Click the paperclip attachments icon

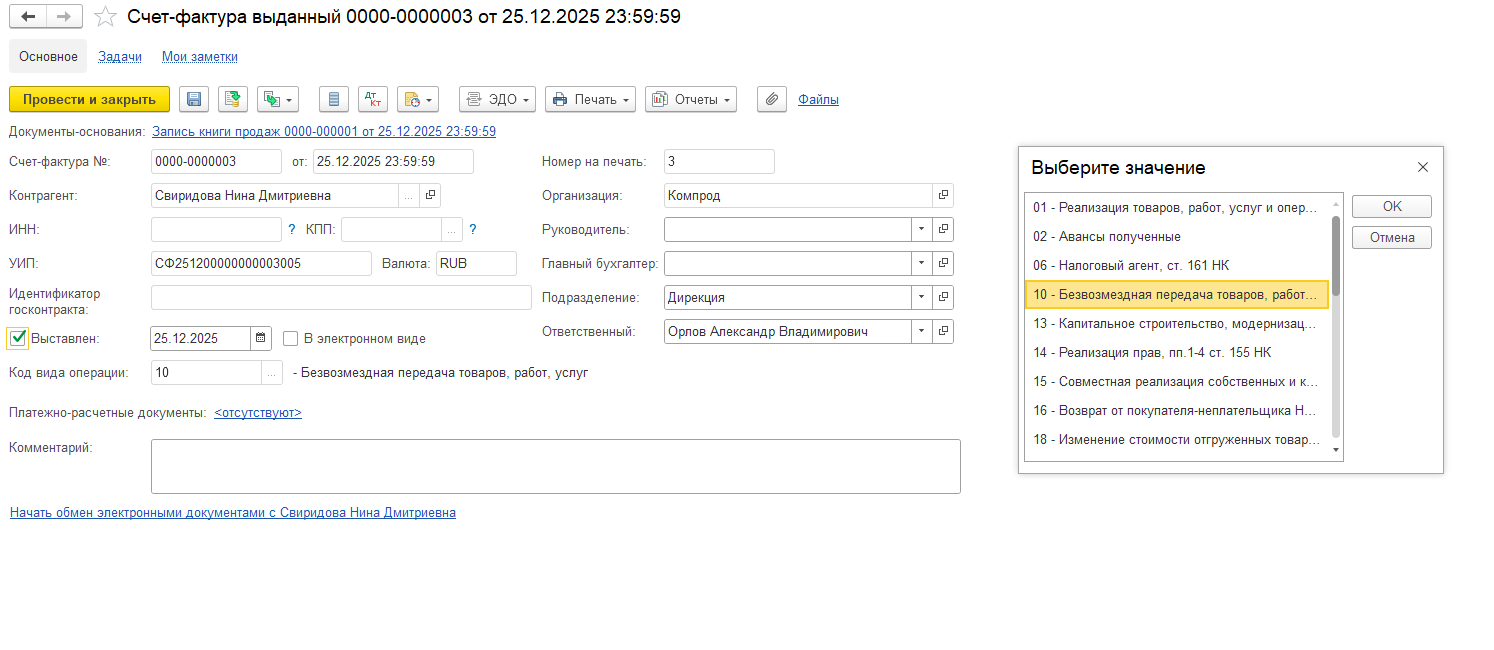(x=771, y=99)
